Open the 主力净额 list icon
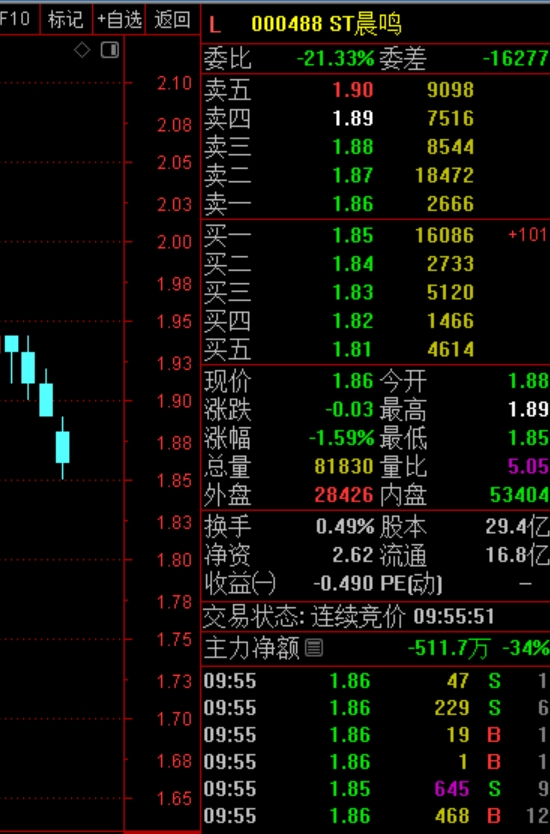This screenshot has width=550, height=834. pyautogui.click(x=314, y=648)
